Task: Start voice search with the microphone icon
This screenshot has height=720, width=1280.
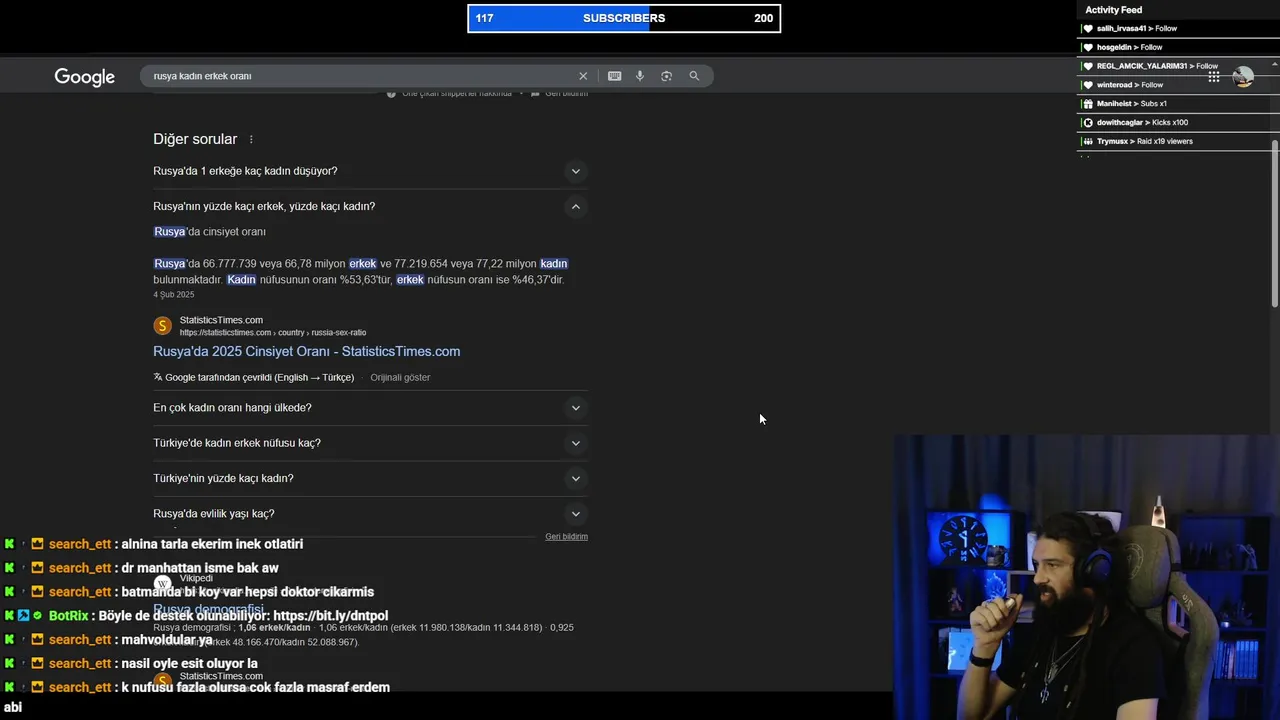Action: click(x=640, y=76)
